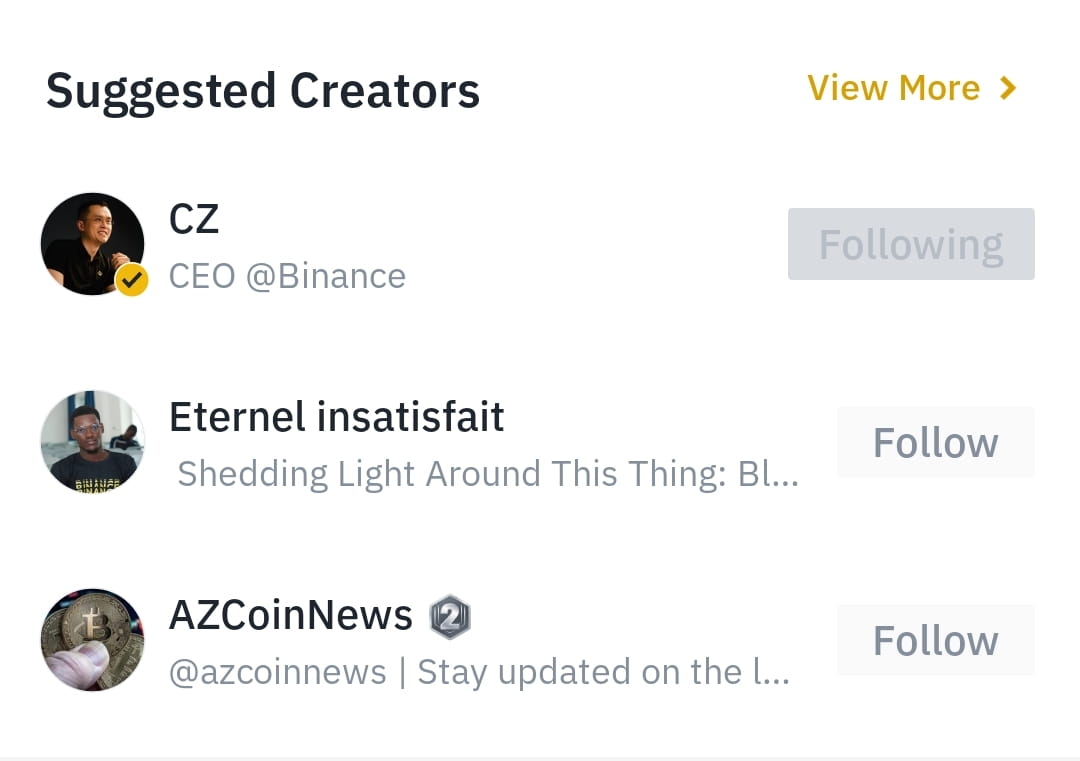Open the Suggested Creators section heading

tap(264, 90)
